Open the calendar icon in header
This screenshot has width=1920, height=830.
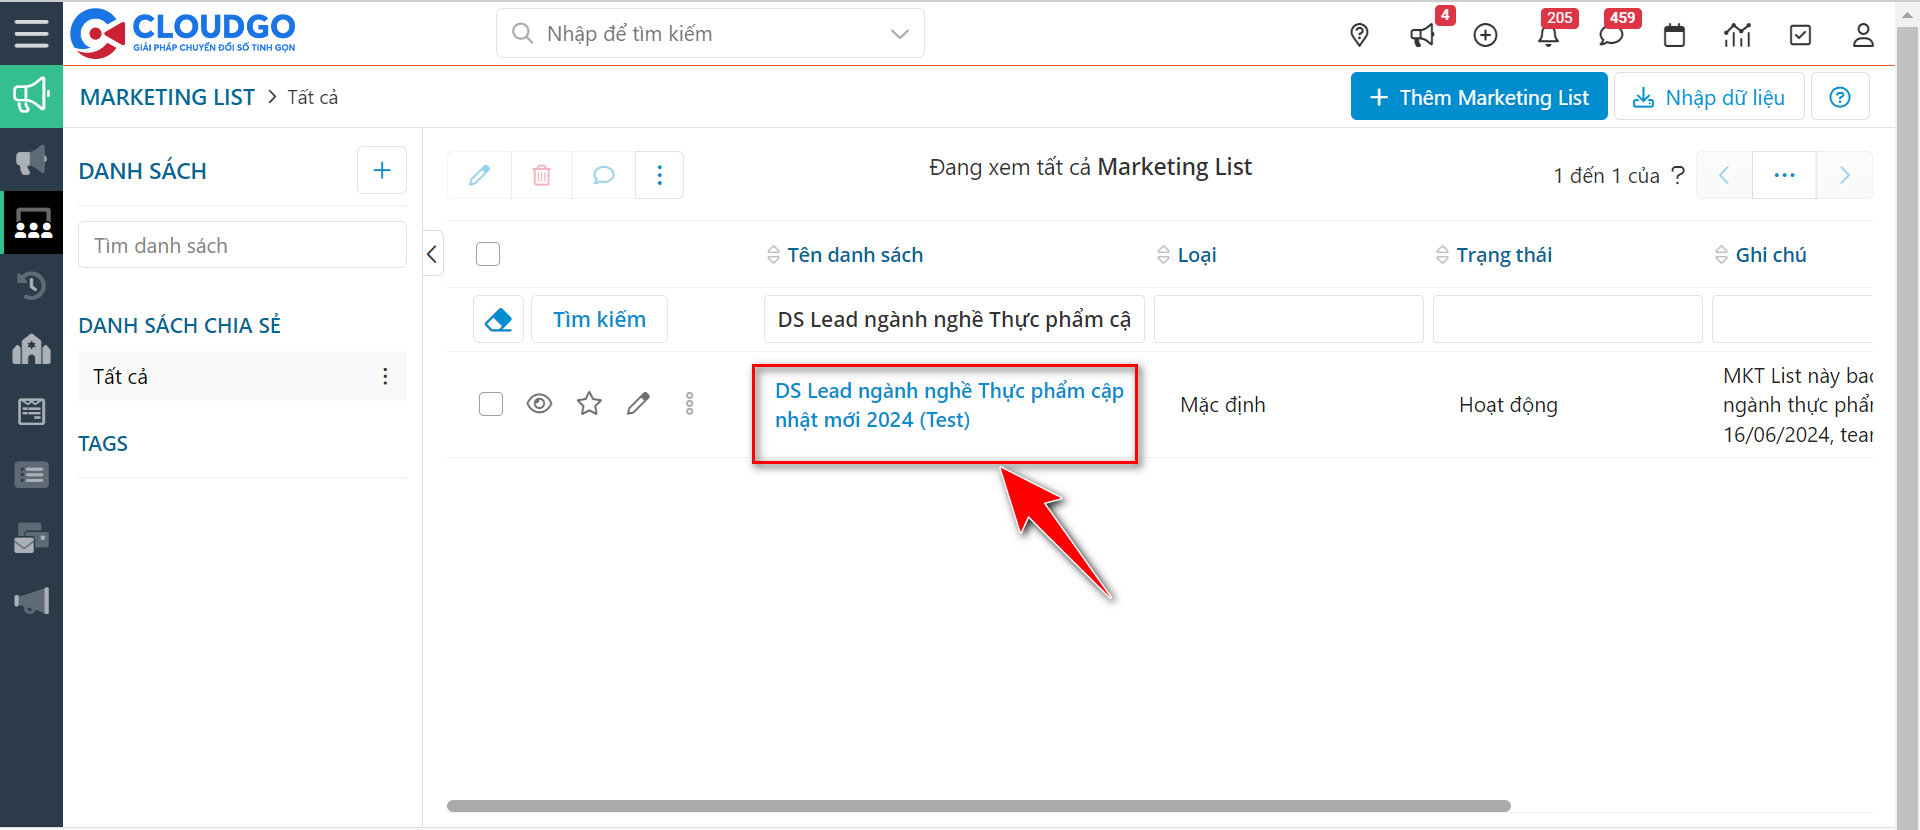point(1674,36)
